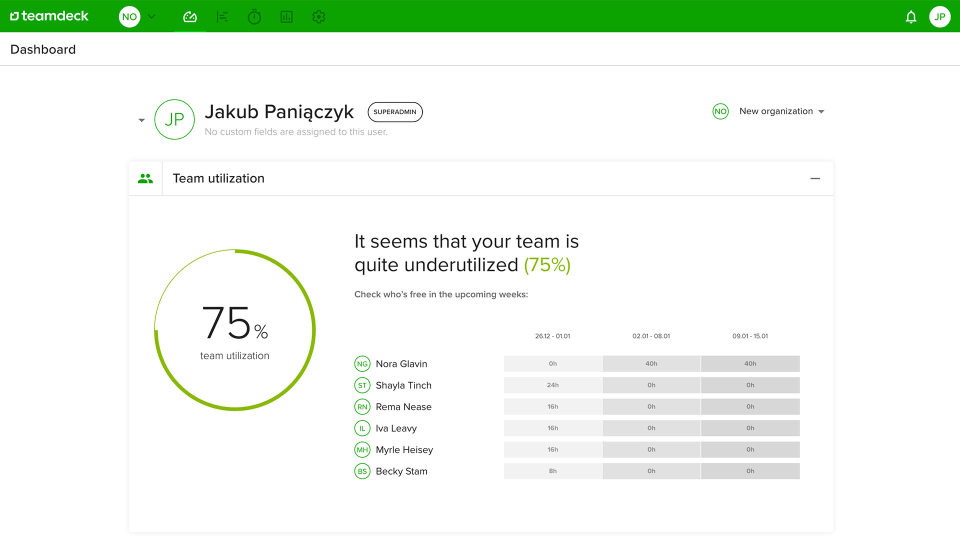Click Nora Glavin's 40h cell for 02.01 - 08.01
The height and width of the screenshot is (540, 960).
(651, 364)
